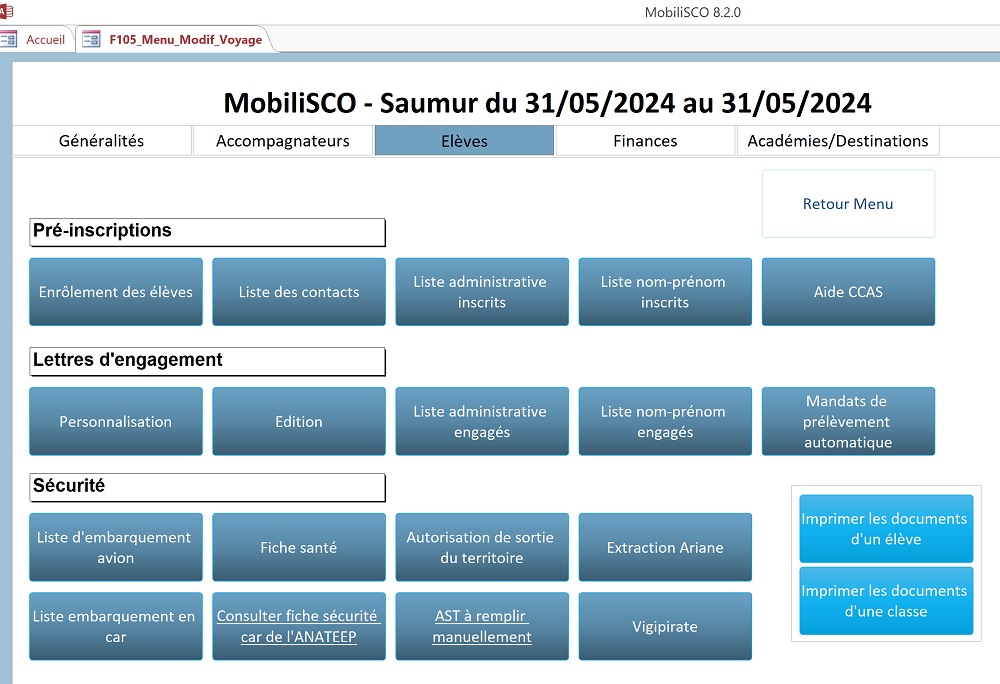Open the Personnalisation button
This screenshot has height=684, width=1000.
tap(116, 421)
